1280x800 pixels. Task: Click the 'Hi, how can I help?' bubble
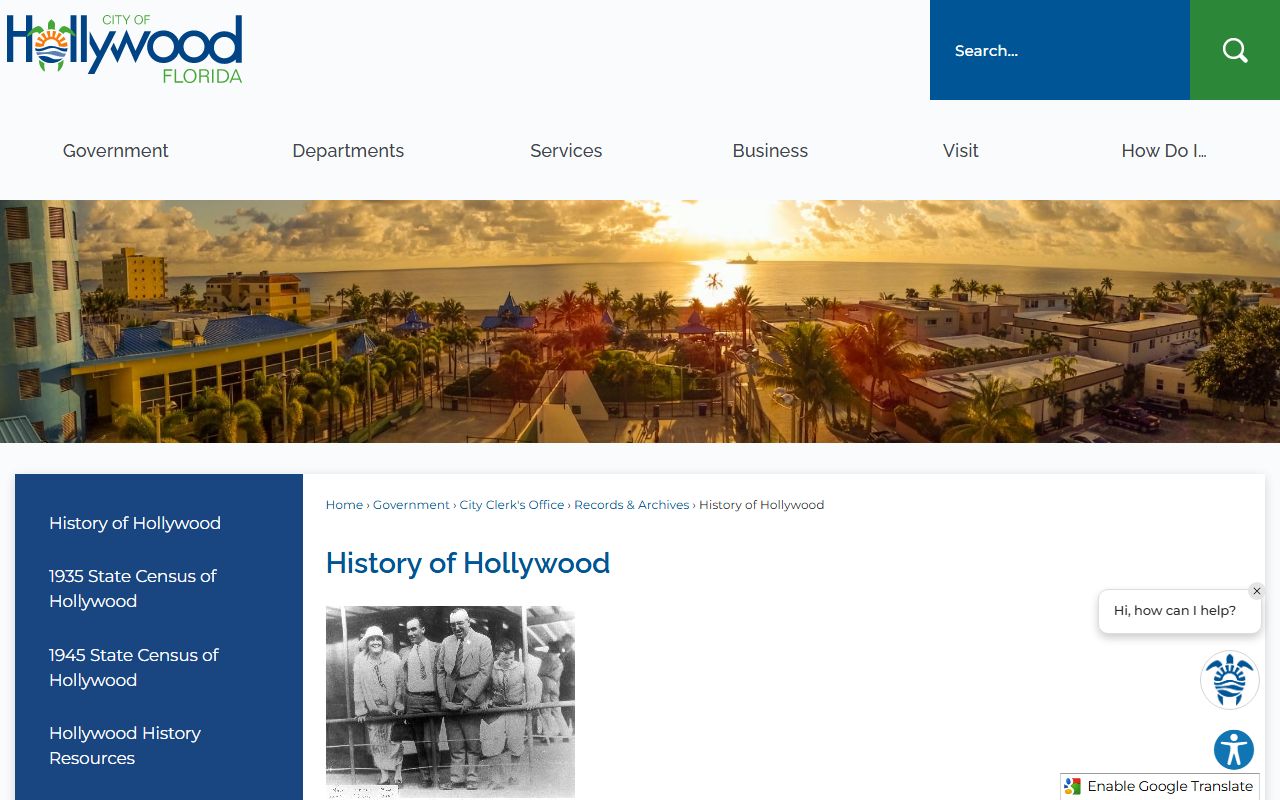point(1179,611)
